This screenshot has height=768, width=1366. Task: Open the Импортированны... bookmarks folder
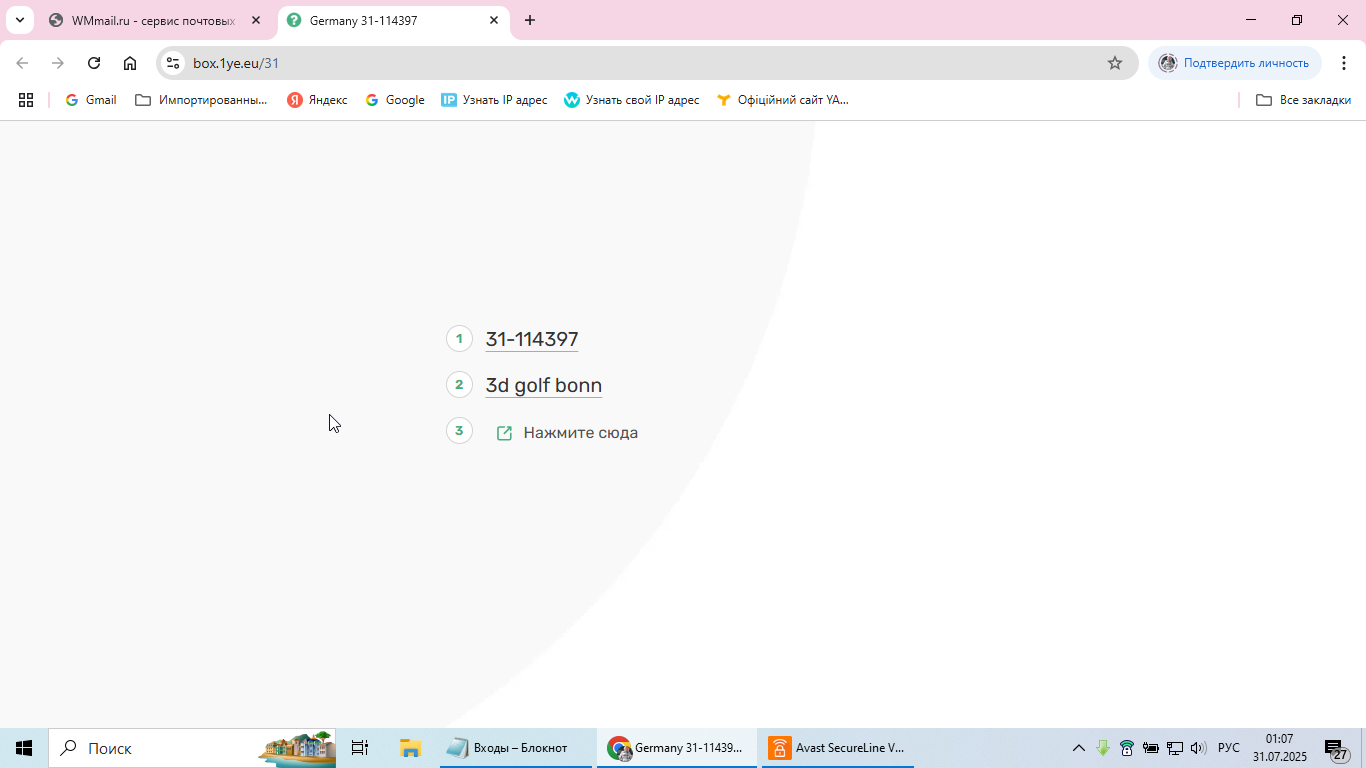click(x=201, y=100)
